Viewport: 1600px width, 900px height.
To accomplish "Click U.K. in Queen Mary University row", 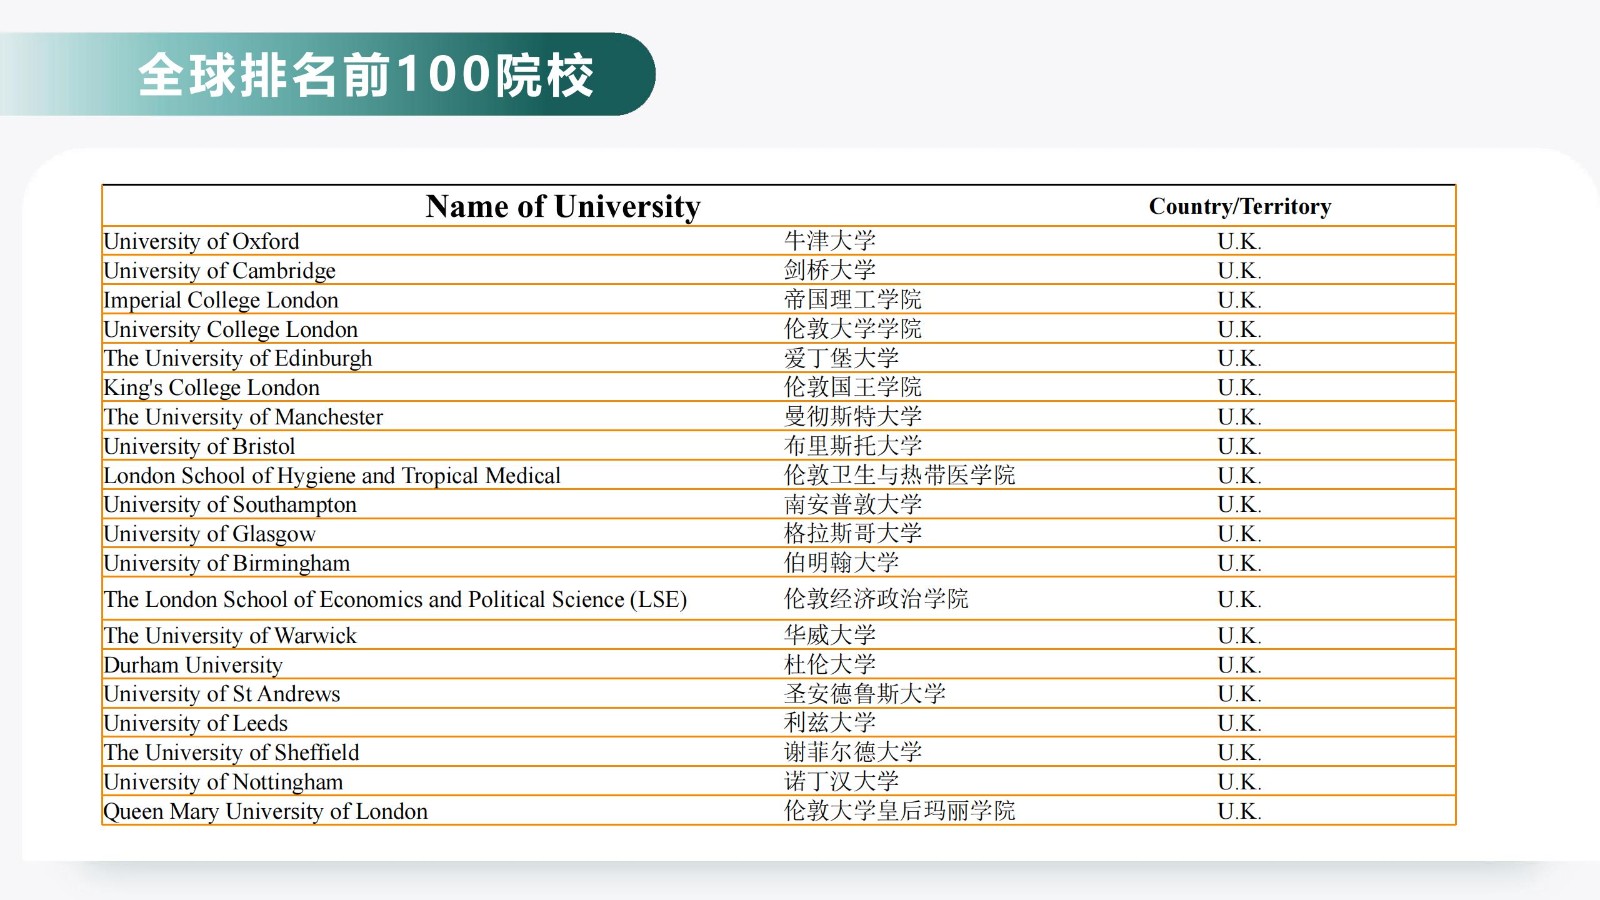I will point(1239,811).
